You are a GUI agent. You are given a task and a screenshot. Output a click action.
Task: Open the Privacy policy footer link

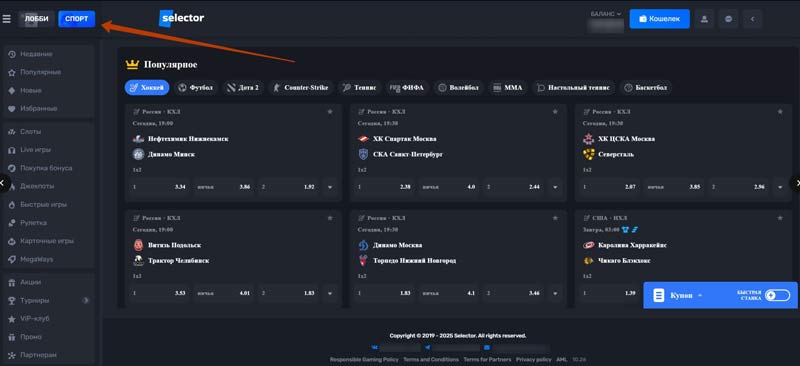coord(534,359)
